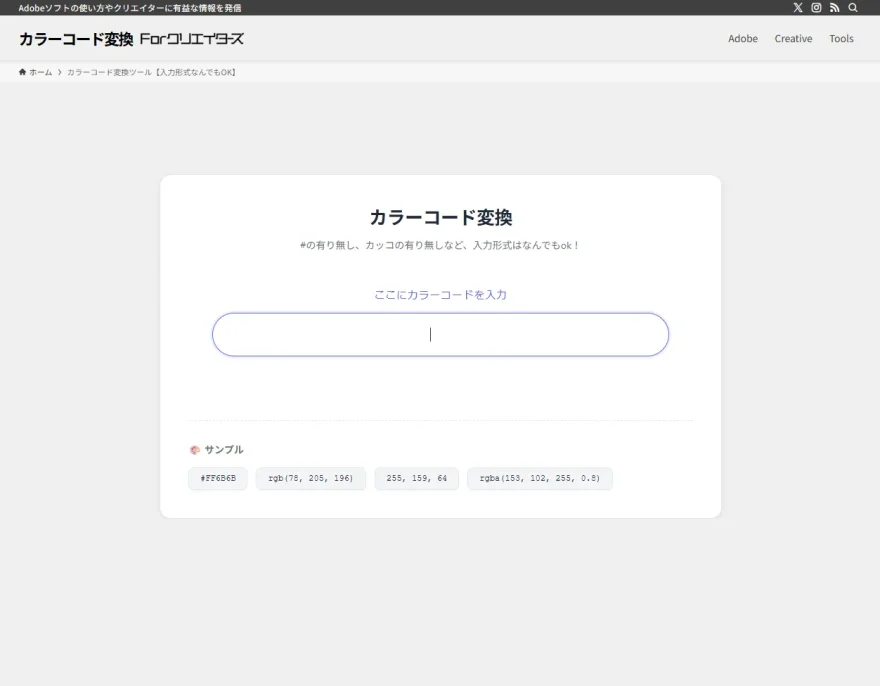Open the Adobe navigation menu
Screen dimensions: 880x686
point(743,38)
